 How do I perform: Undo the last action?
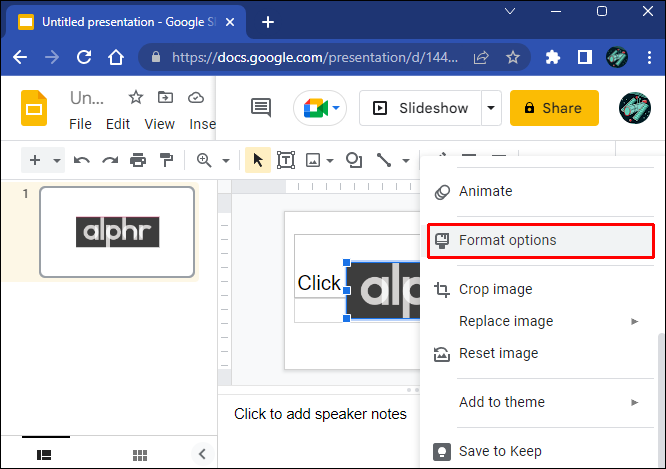click(x=82, y=160)
